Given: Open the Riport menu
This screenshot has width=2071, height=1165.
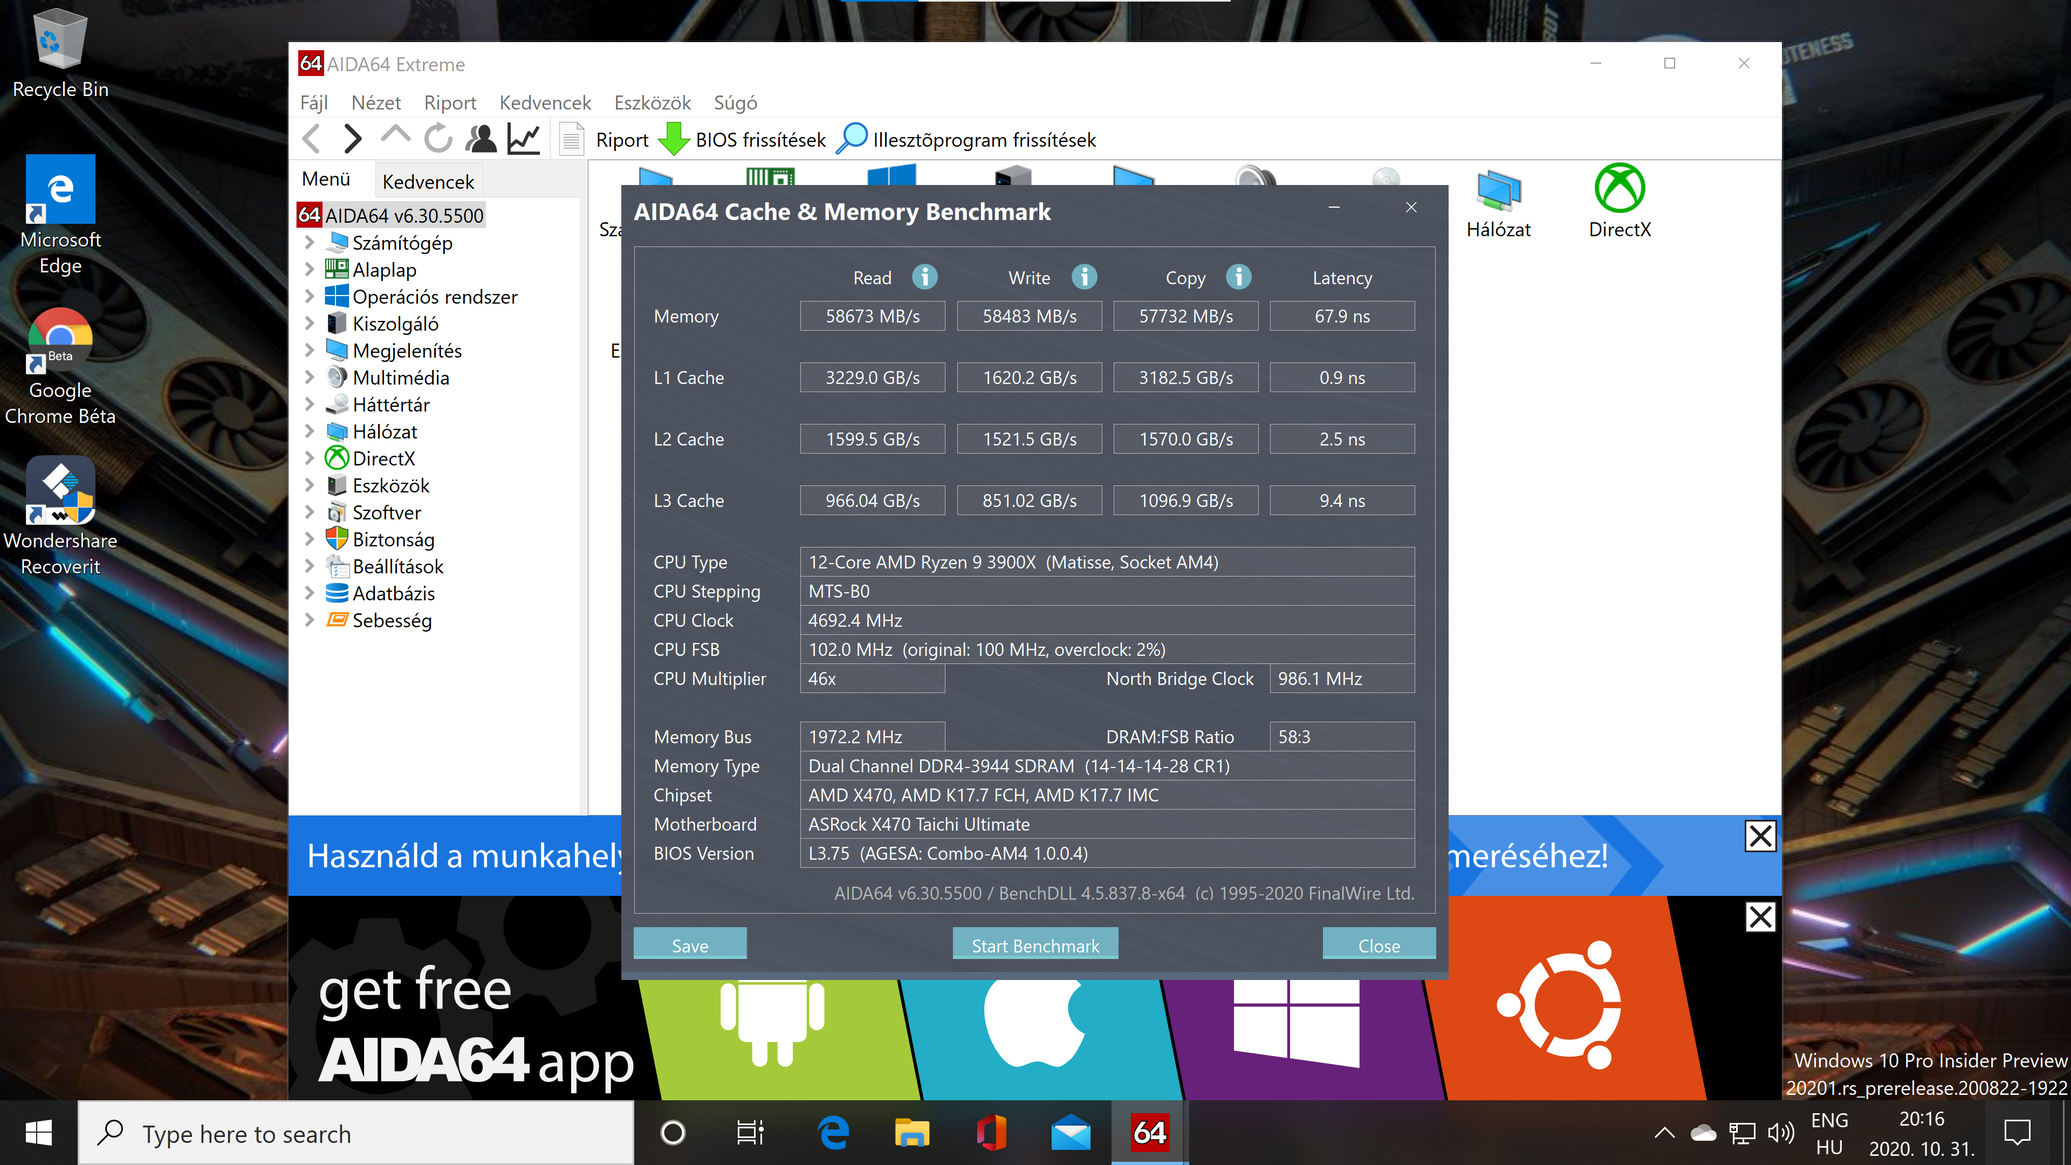Looking at the screenshot, I should [x=450, y=102].
